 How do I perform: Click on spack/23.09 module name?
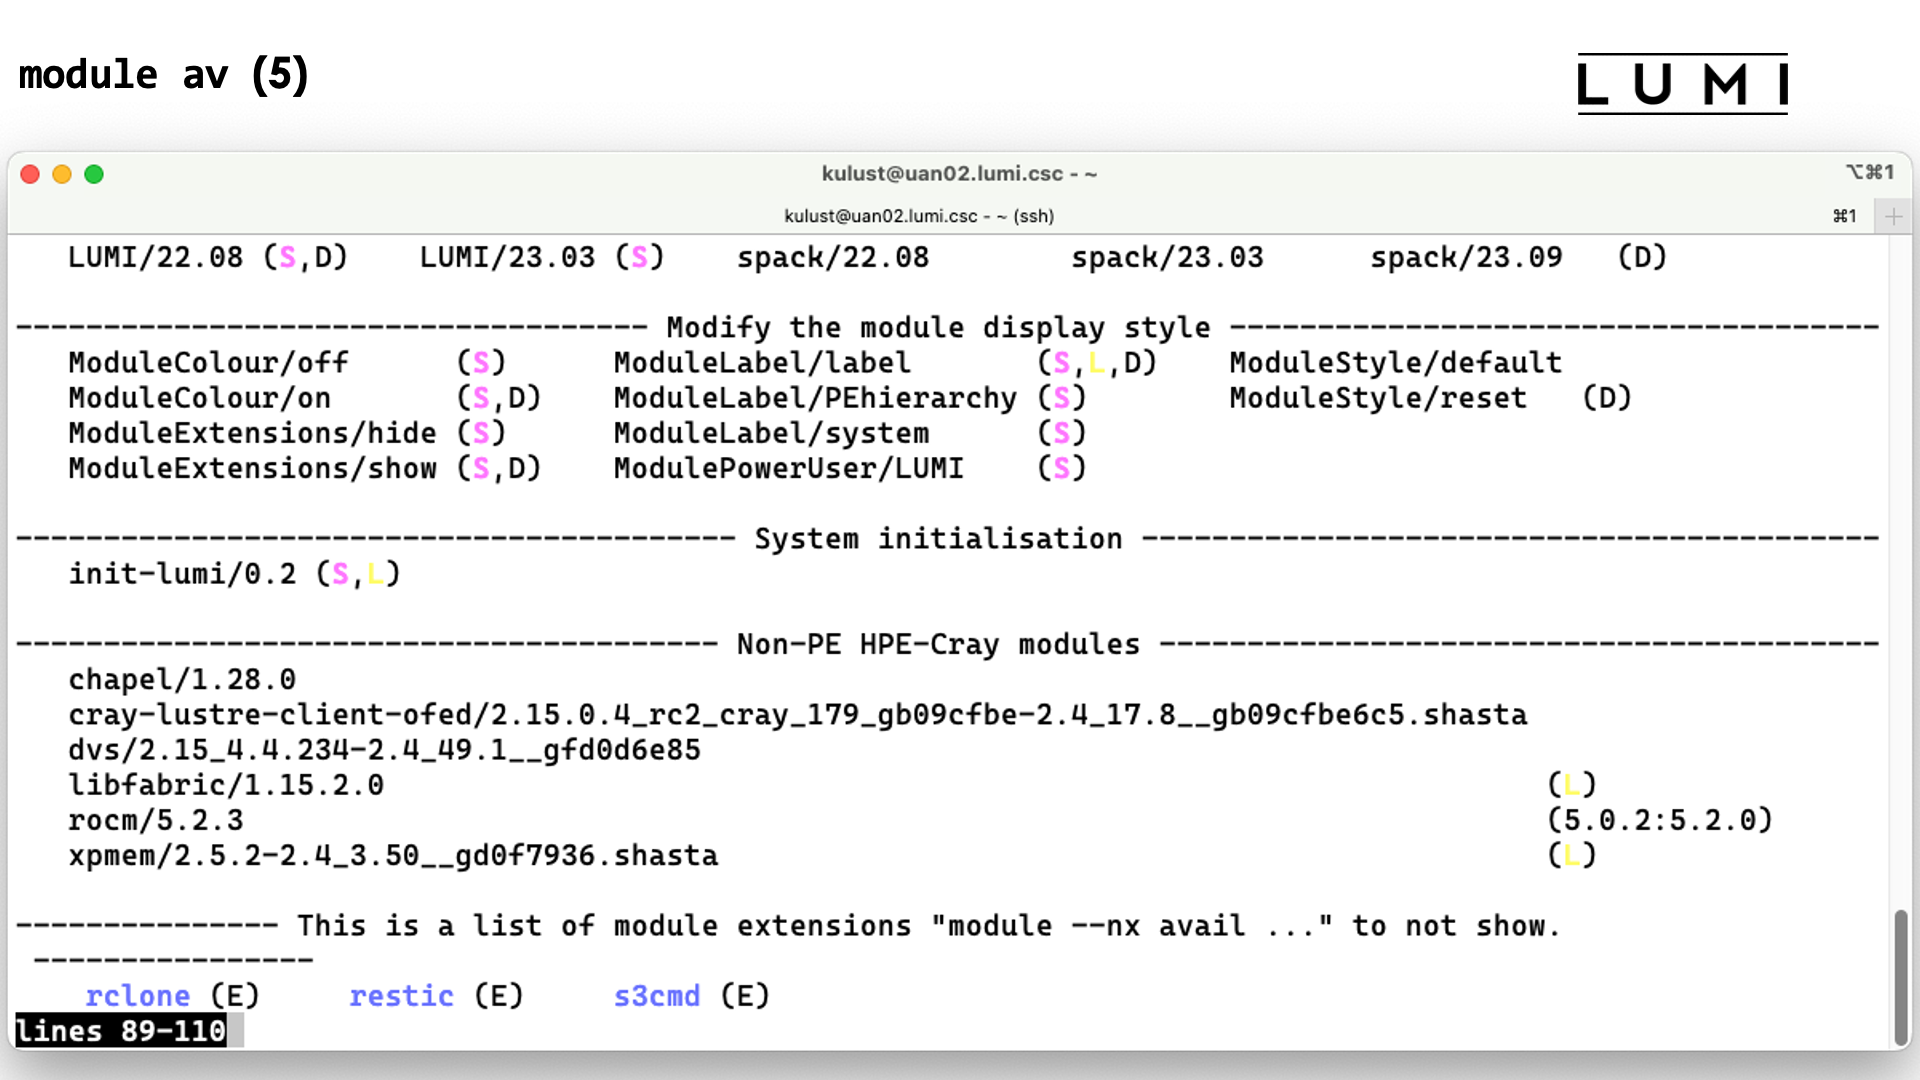point(1466,257)
